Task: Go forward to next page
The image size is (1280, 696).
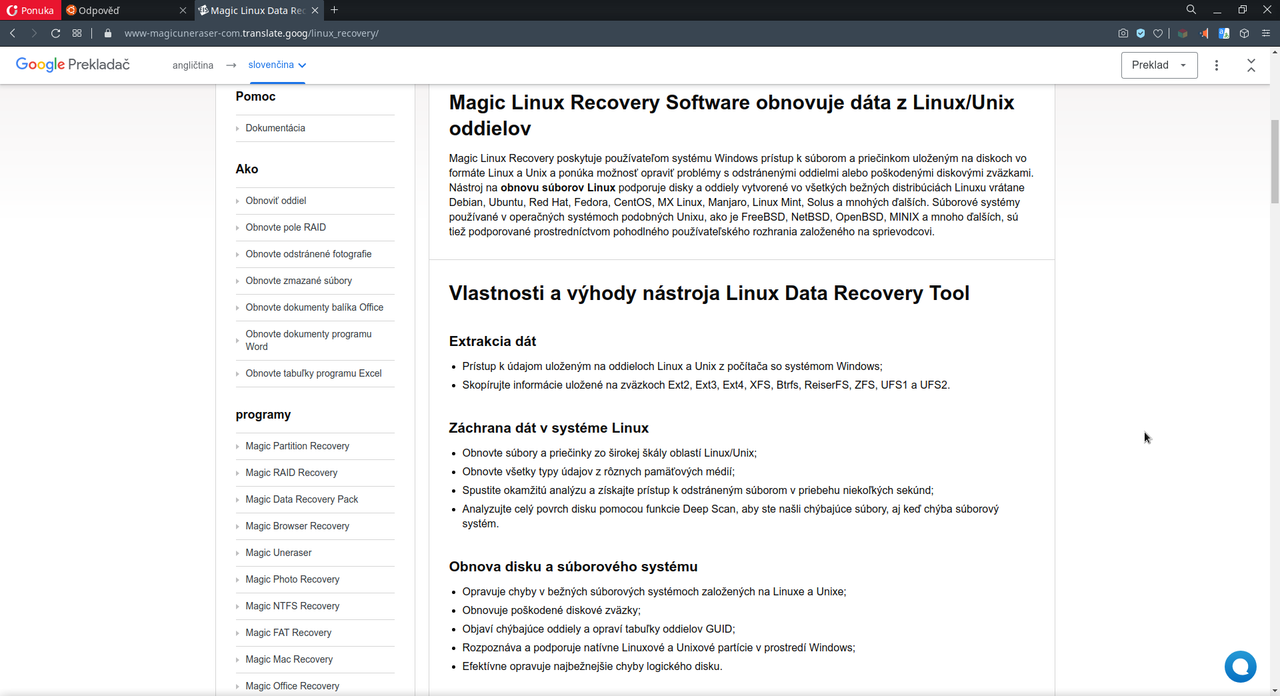Action: [x=35, y=33]
